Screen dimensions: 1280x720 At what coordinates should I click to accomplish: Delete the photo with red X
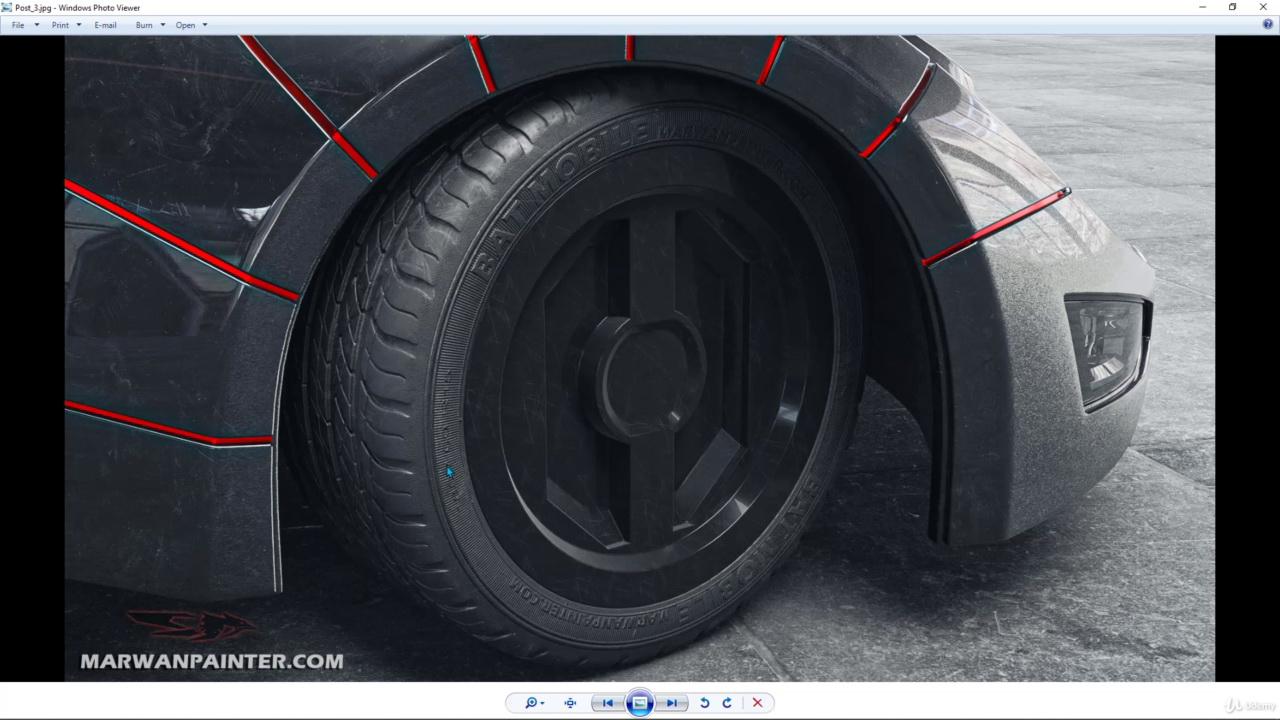point(757,703)
